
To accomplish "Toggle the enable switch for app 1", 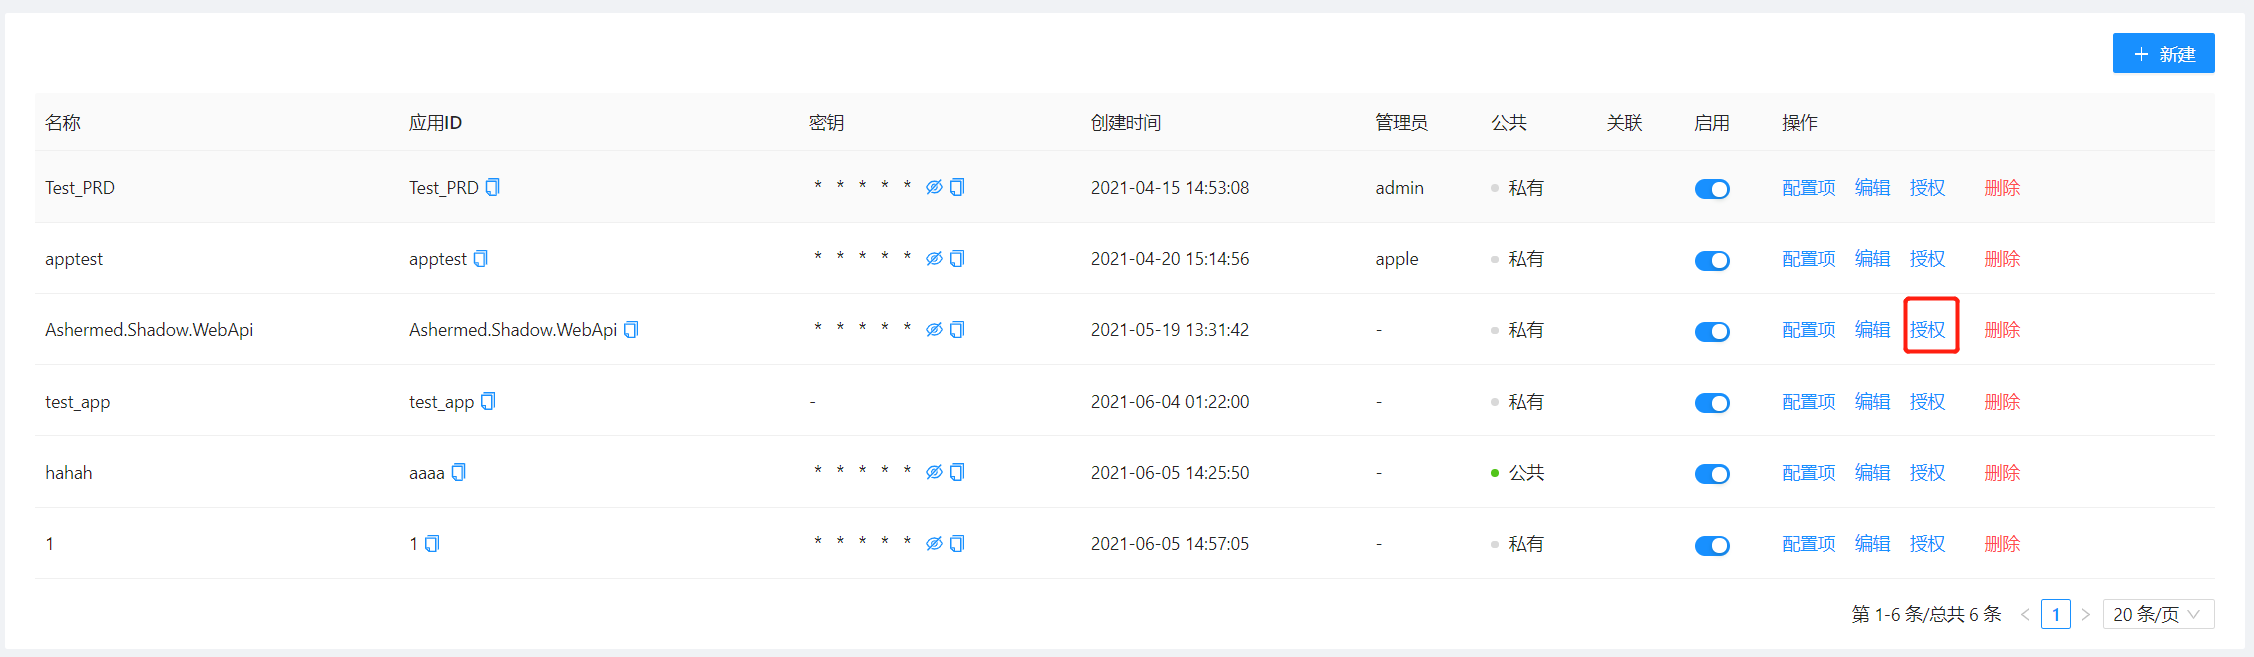I will [x=1712, y=545].
